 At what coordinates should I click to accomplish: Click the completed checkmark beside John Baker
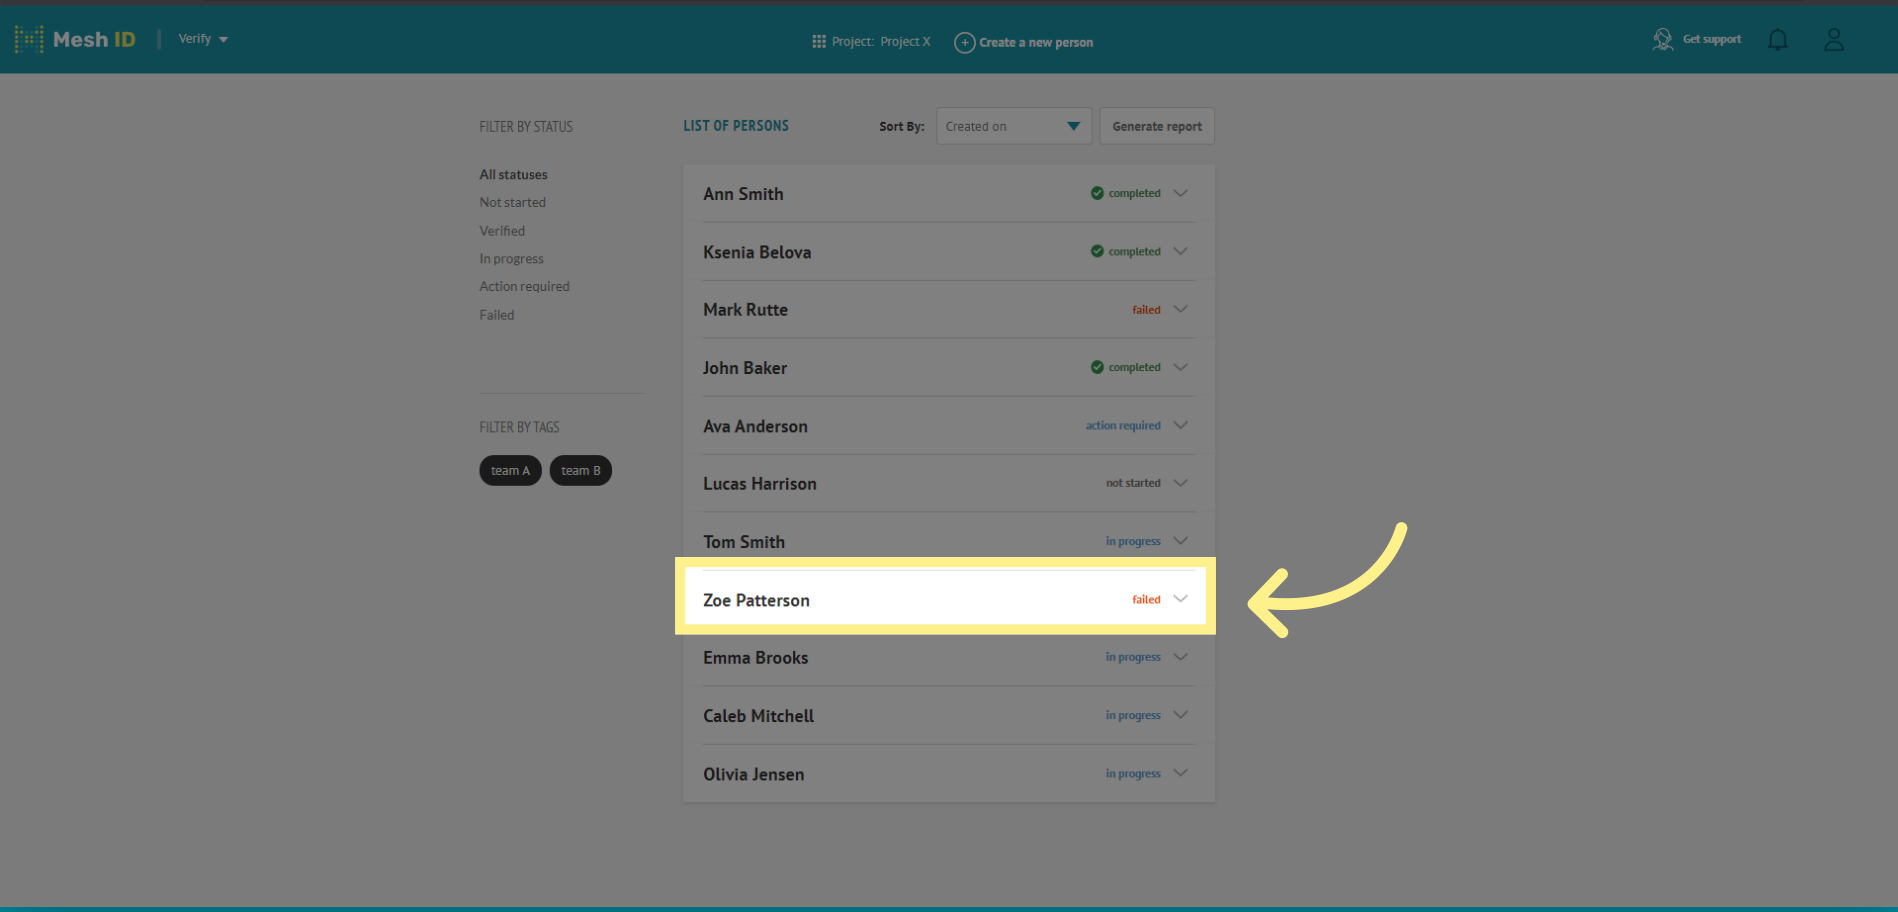1096,367
